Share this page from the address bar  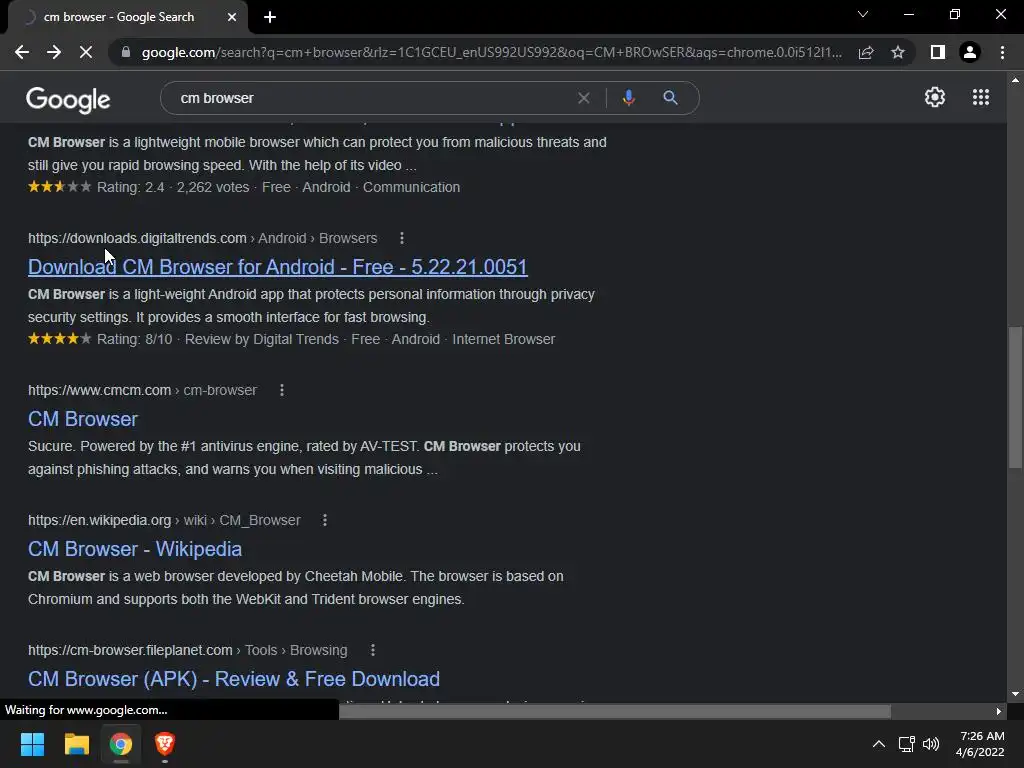pos(866,52)
